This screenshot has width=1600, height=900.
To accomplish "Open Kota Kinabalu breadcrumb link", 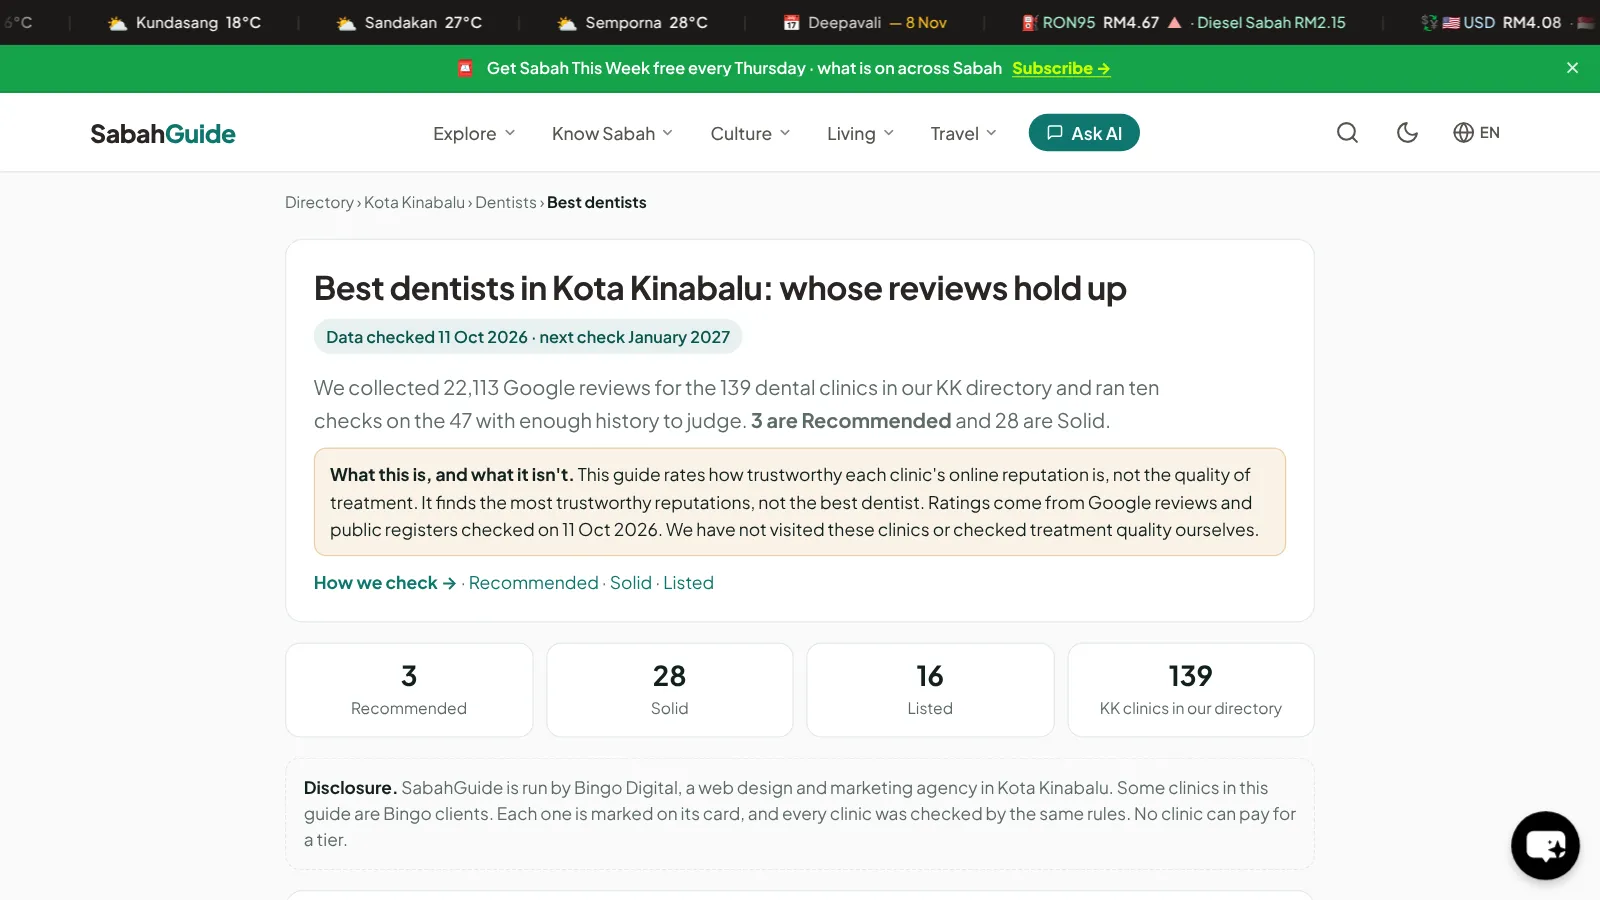I will pyautogui.click(x=414, y=203).
